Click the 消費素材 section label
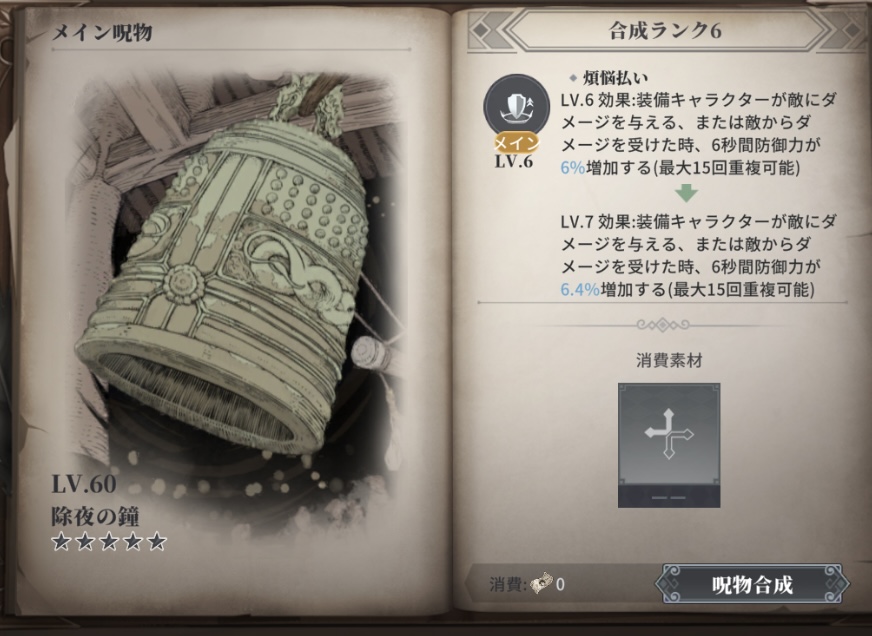Image resolution: width=872 pixels, height=636 pixels. point(669,361)
